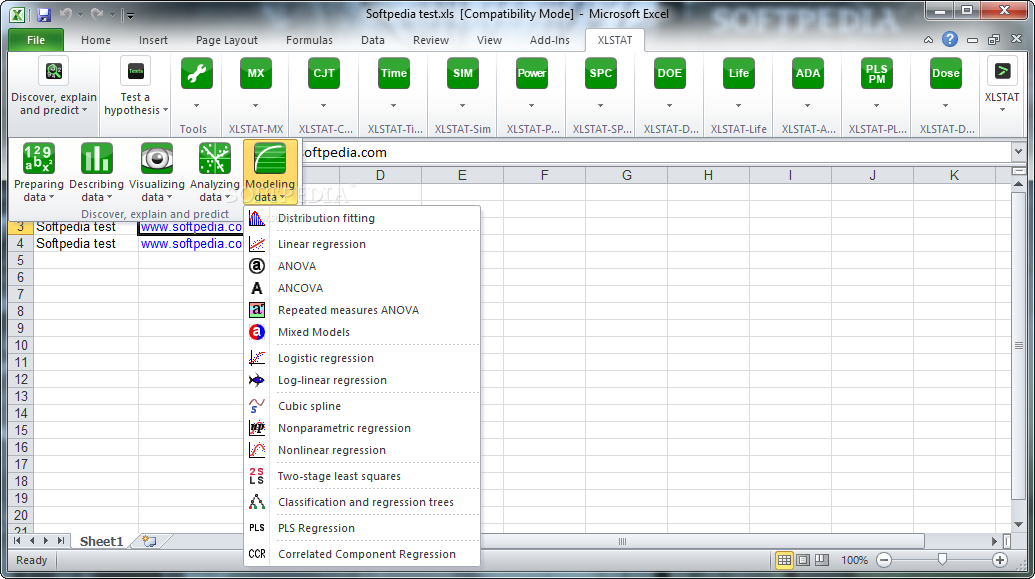1035x579 pixels.
Task: Click the zoom in plus button
Action: (x=999, y=560)
